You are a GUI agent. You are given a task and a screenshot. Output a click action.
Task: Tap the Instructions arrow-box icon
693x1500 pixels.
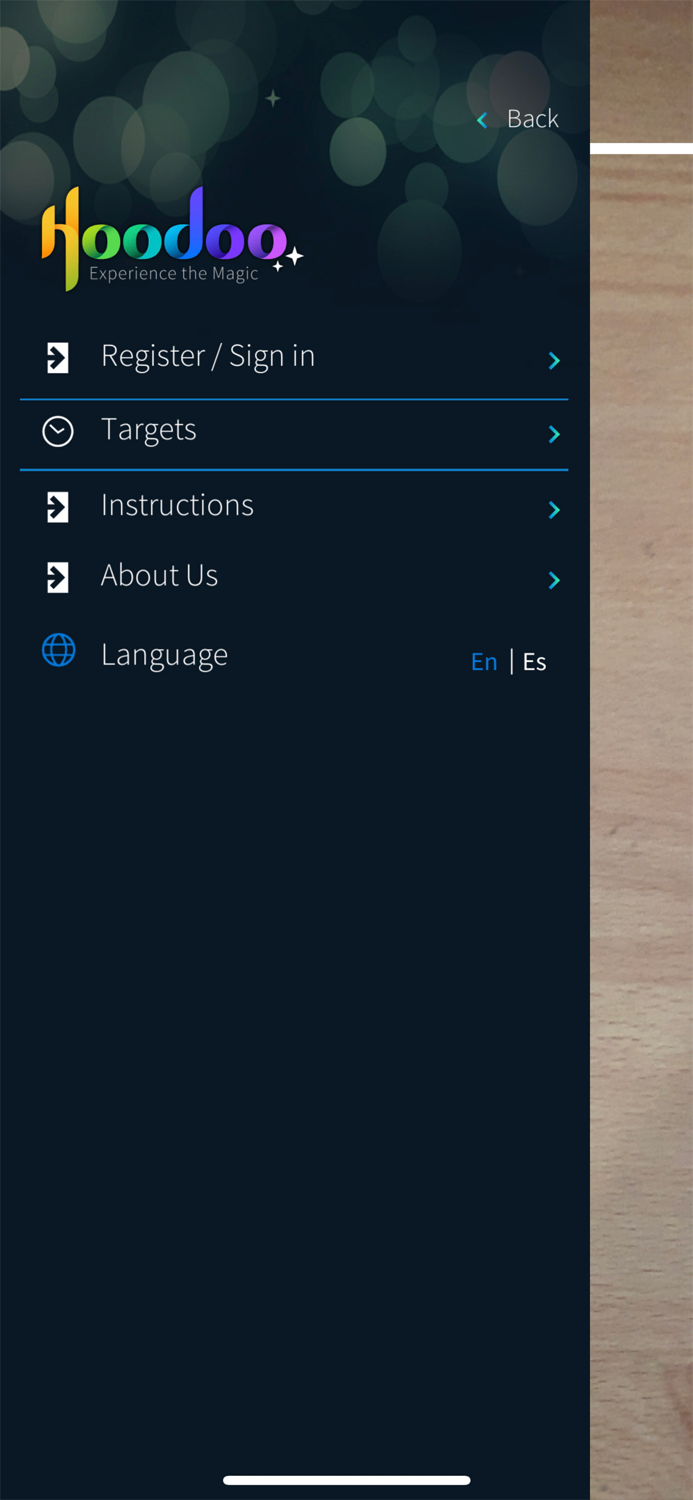tap(58, 507)
